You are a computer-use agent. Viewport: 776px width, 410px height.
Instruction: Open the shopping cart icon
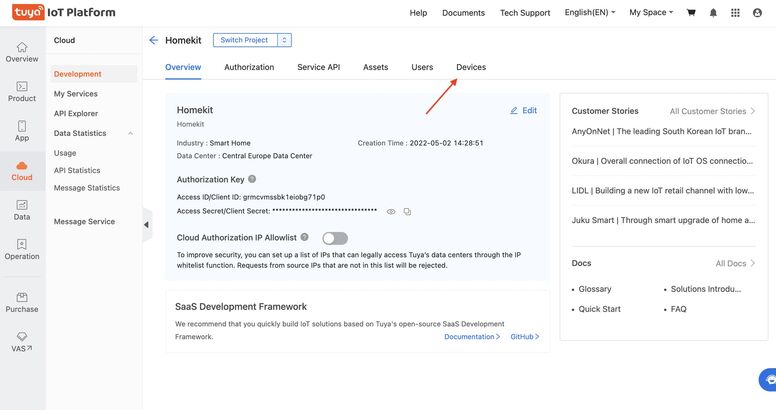[691, 13]
